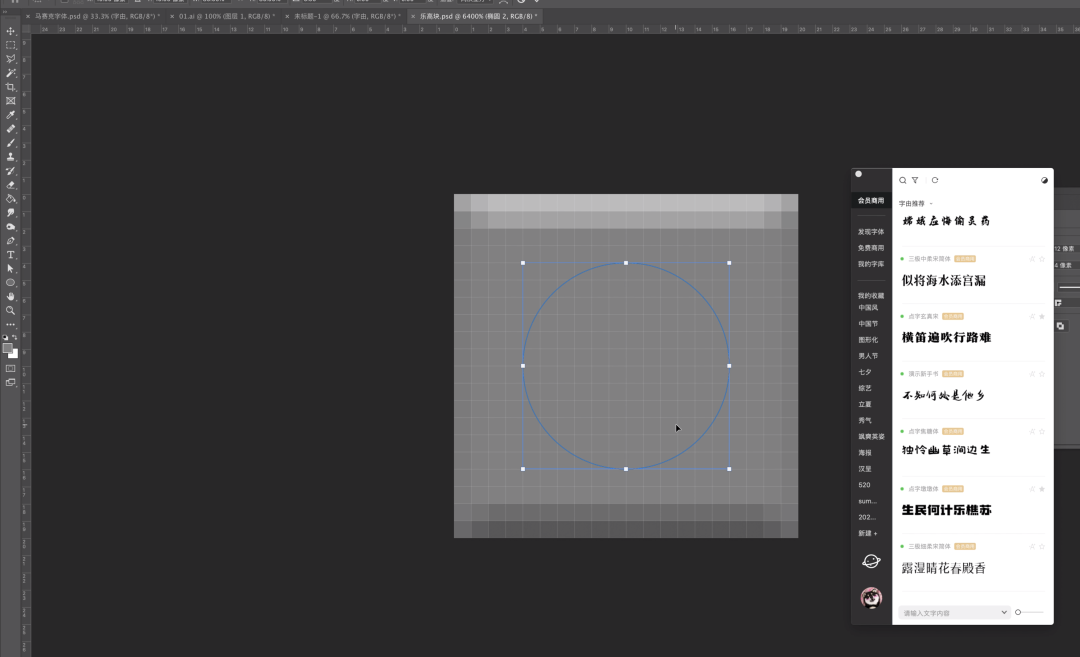1080x657 pixels.
Task: Expand the 字由推荐 sort dropdown
Action: [x=931, y=204]
